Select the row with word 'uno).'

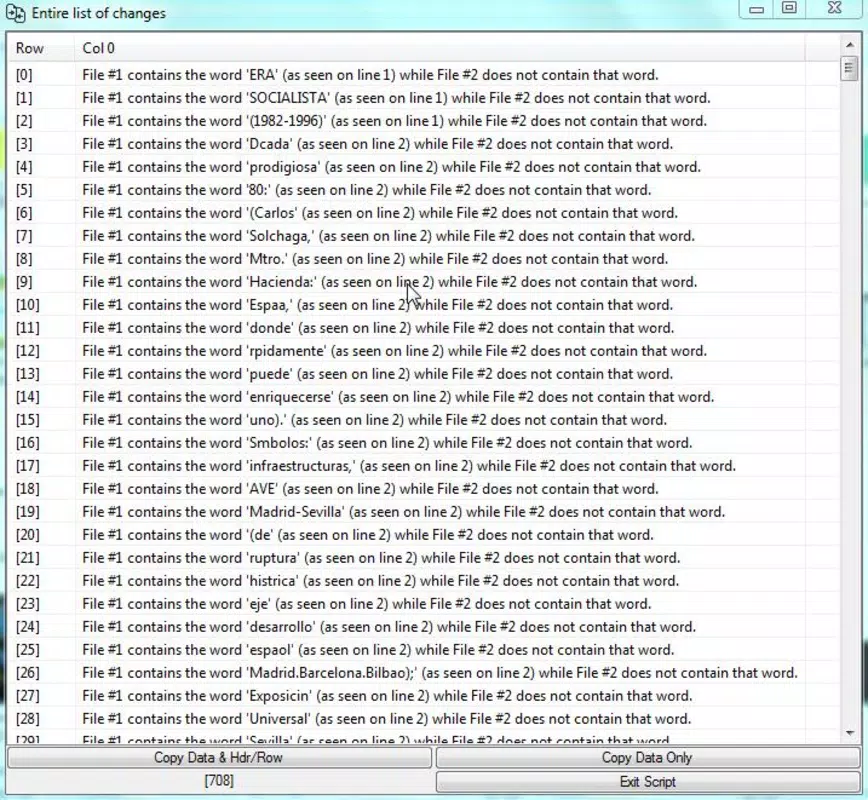click(x=424, y=420)
